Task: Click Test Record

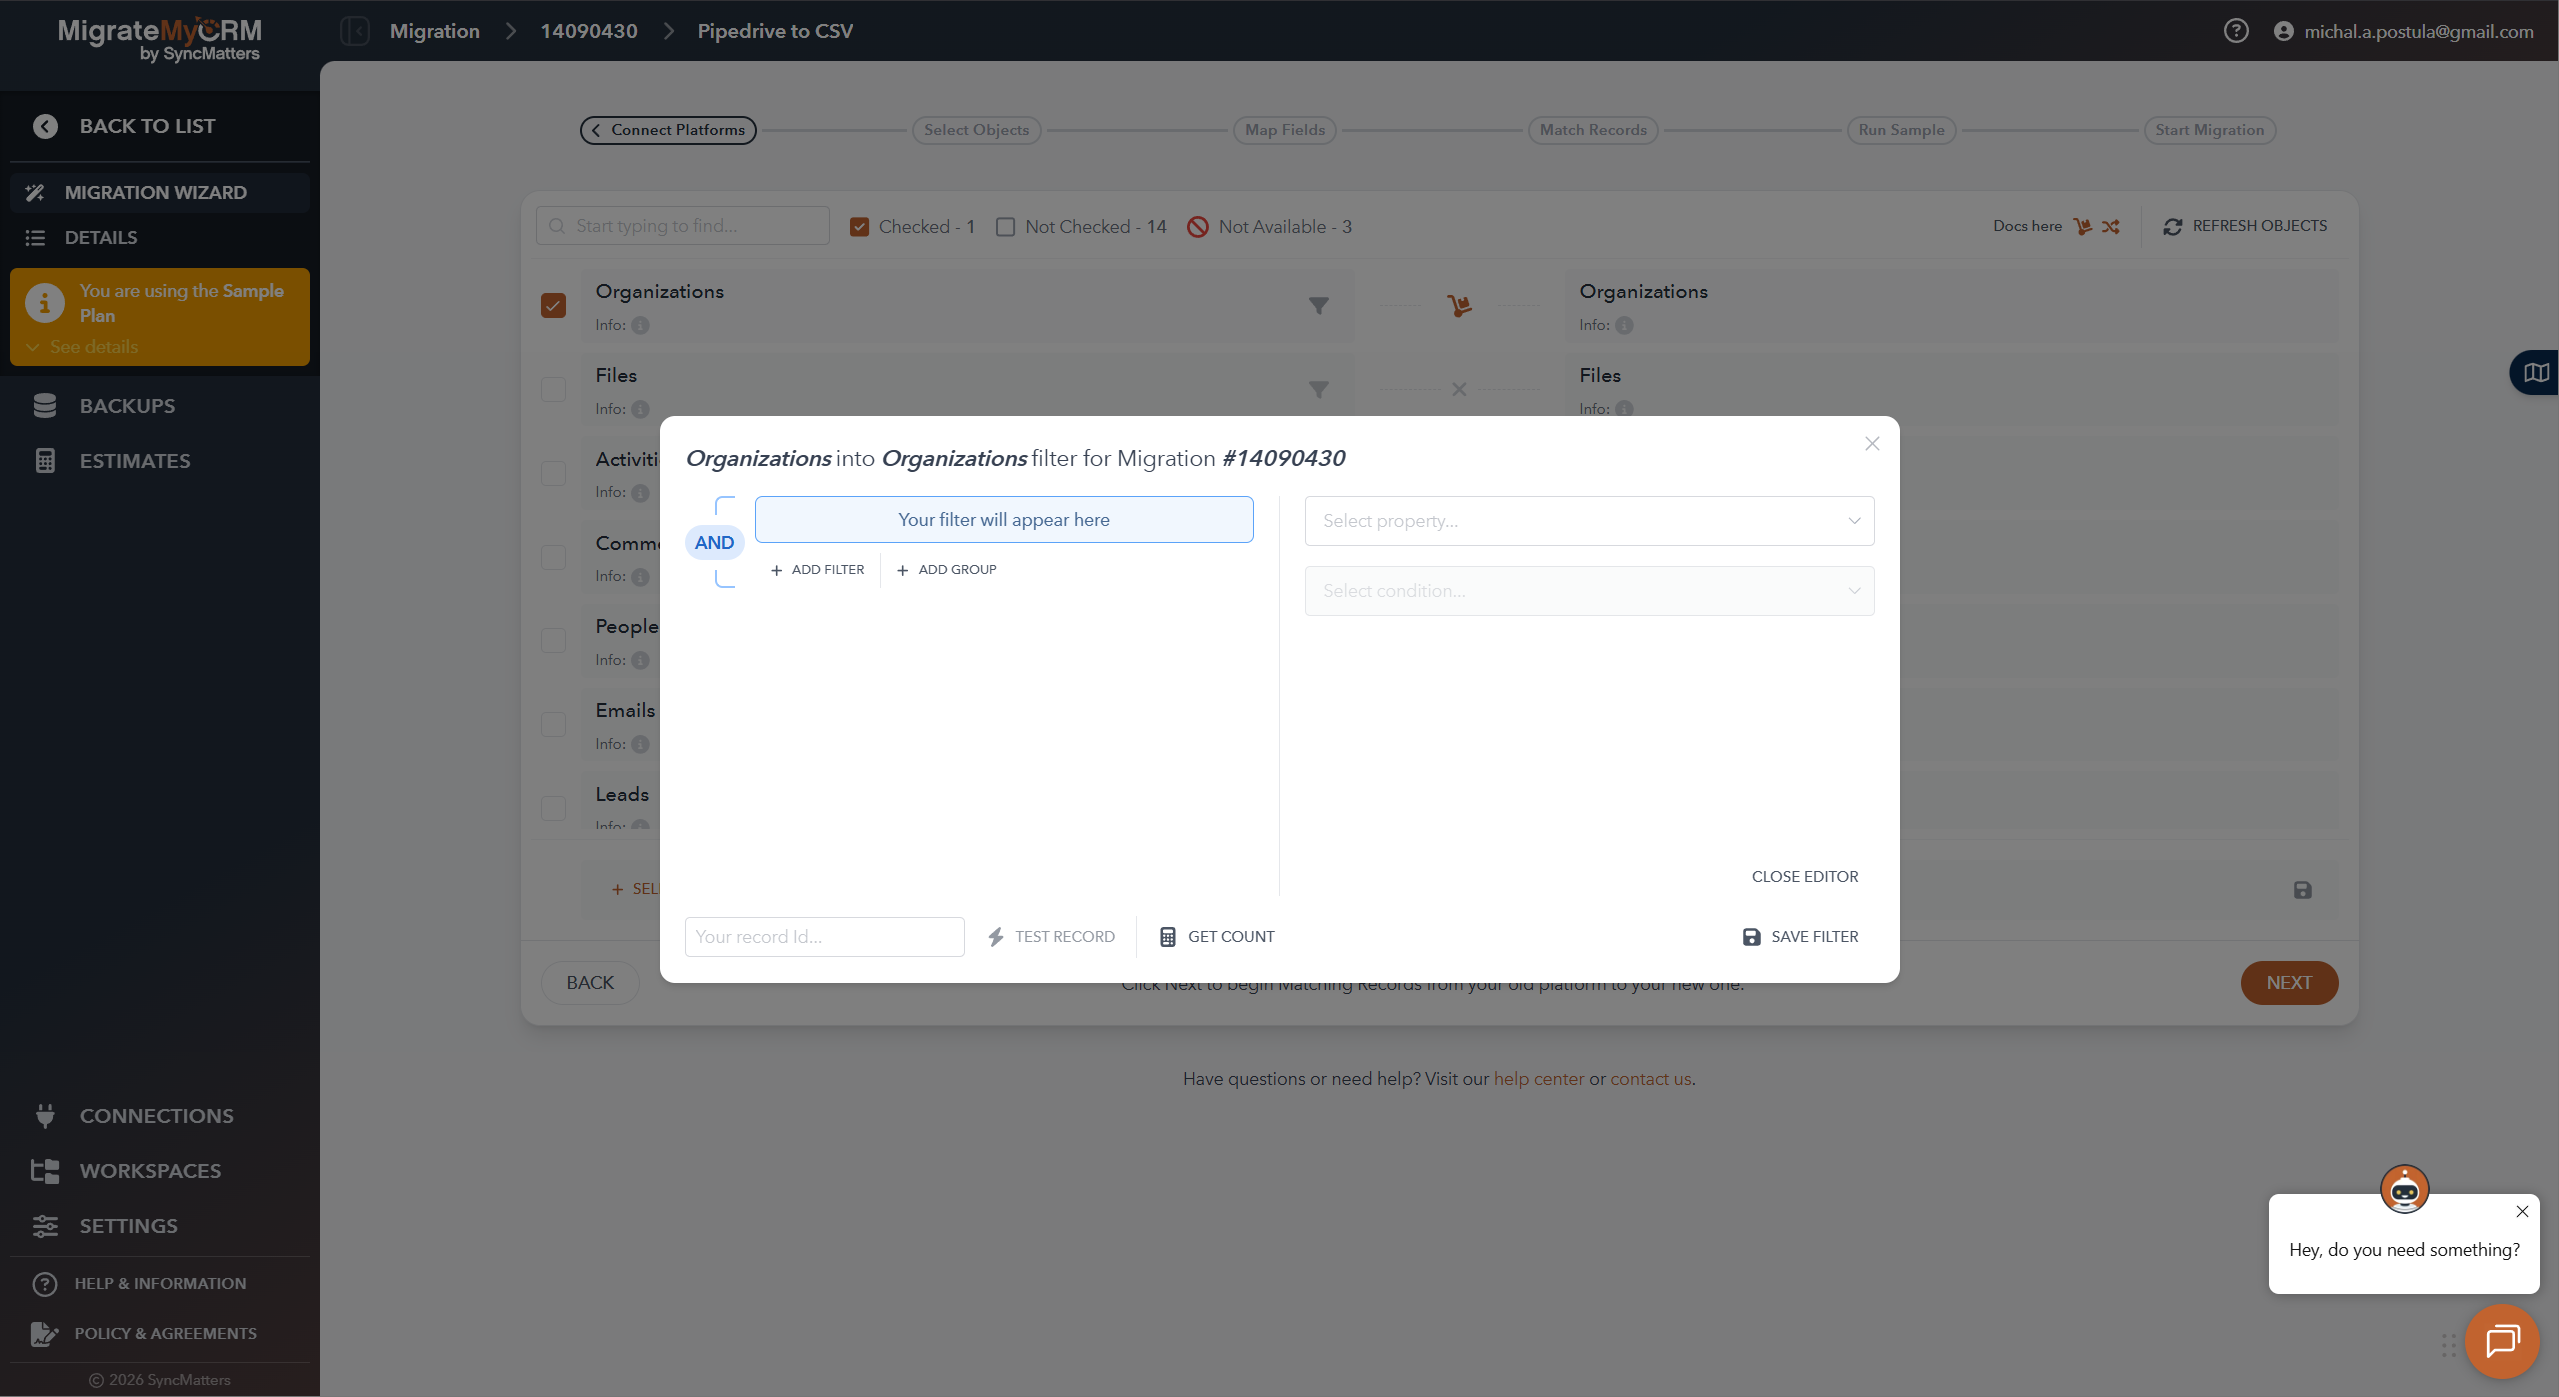Action: [1051, 937]
